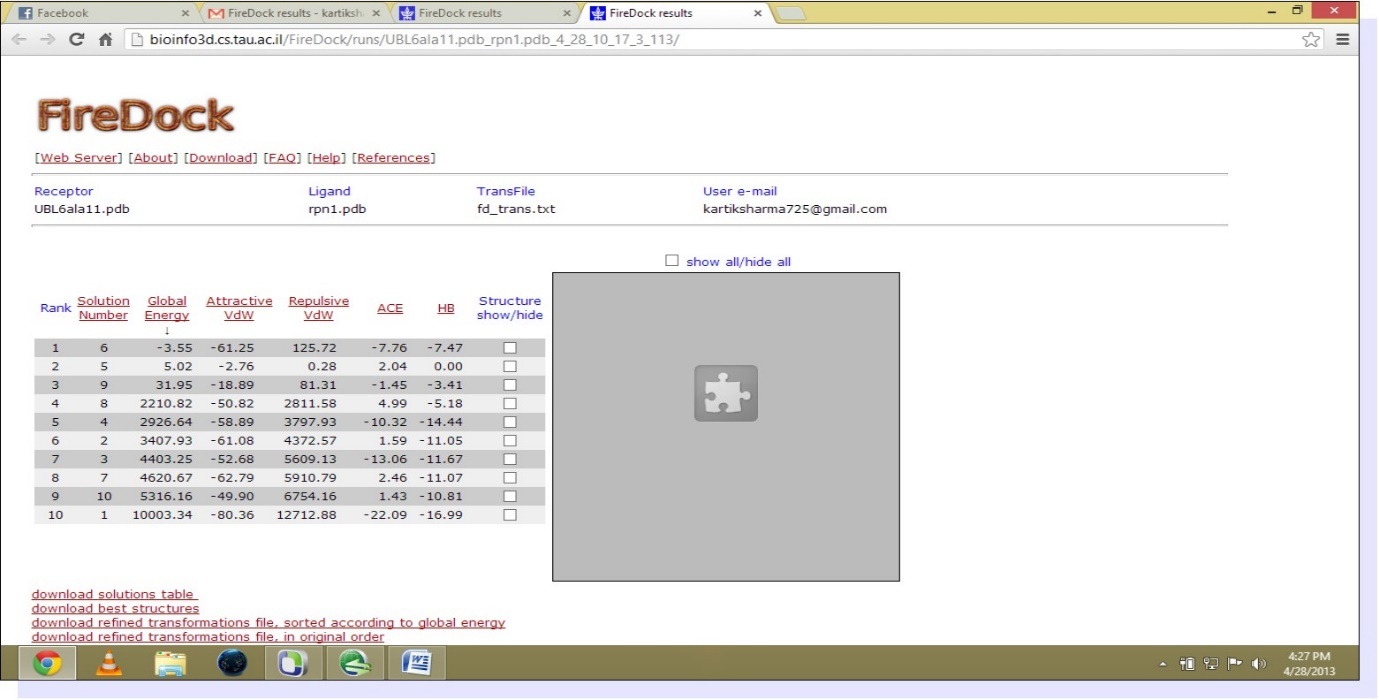Enable the show all/hide all checkbox
Image resolution: width=1379 pixels, height=700 pixels.
671,260
